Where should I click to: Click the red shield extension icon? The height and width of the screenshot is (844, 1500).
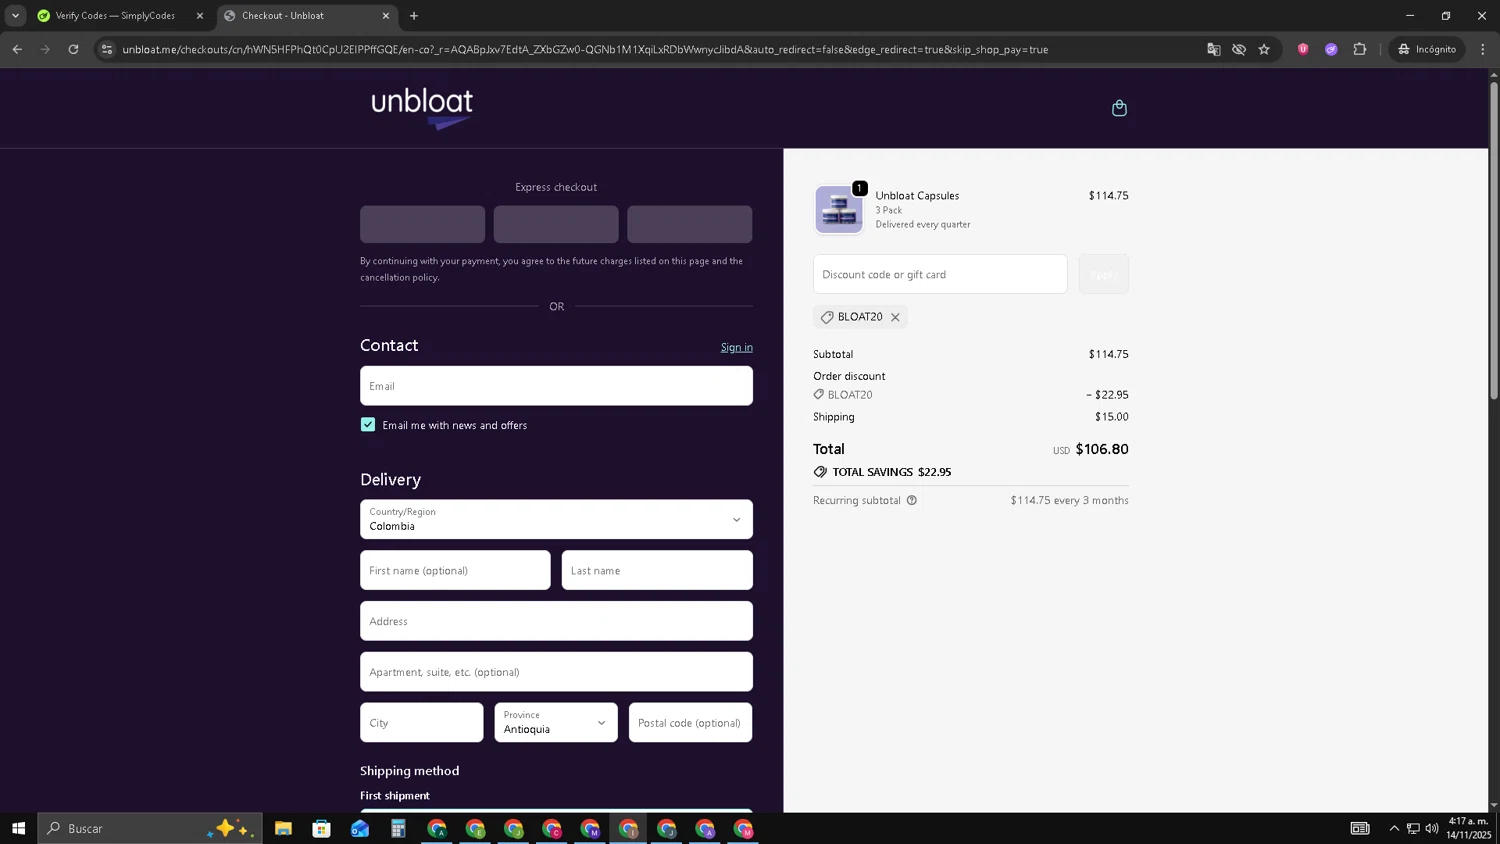click(1303, 49)
